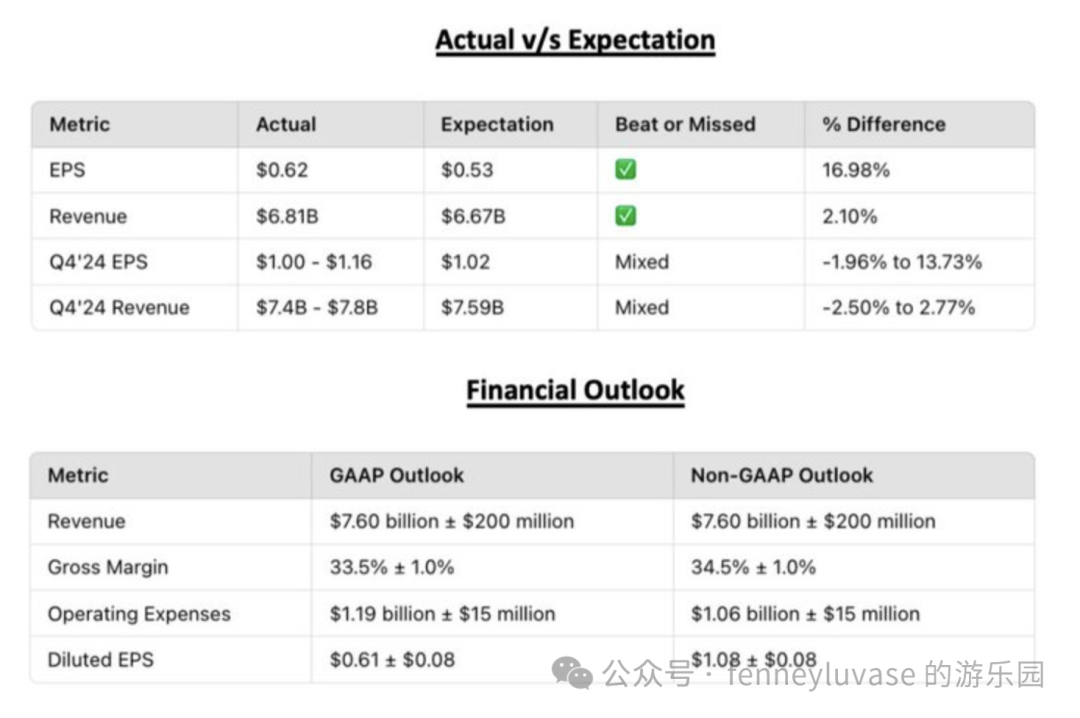
Task: Click the 33.5% ± 1.0% GAAP margin cell
Action: tap(392, 567)
